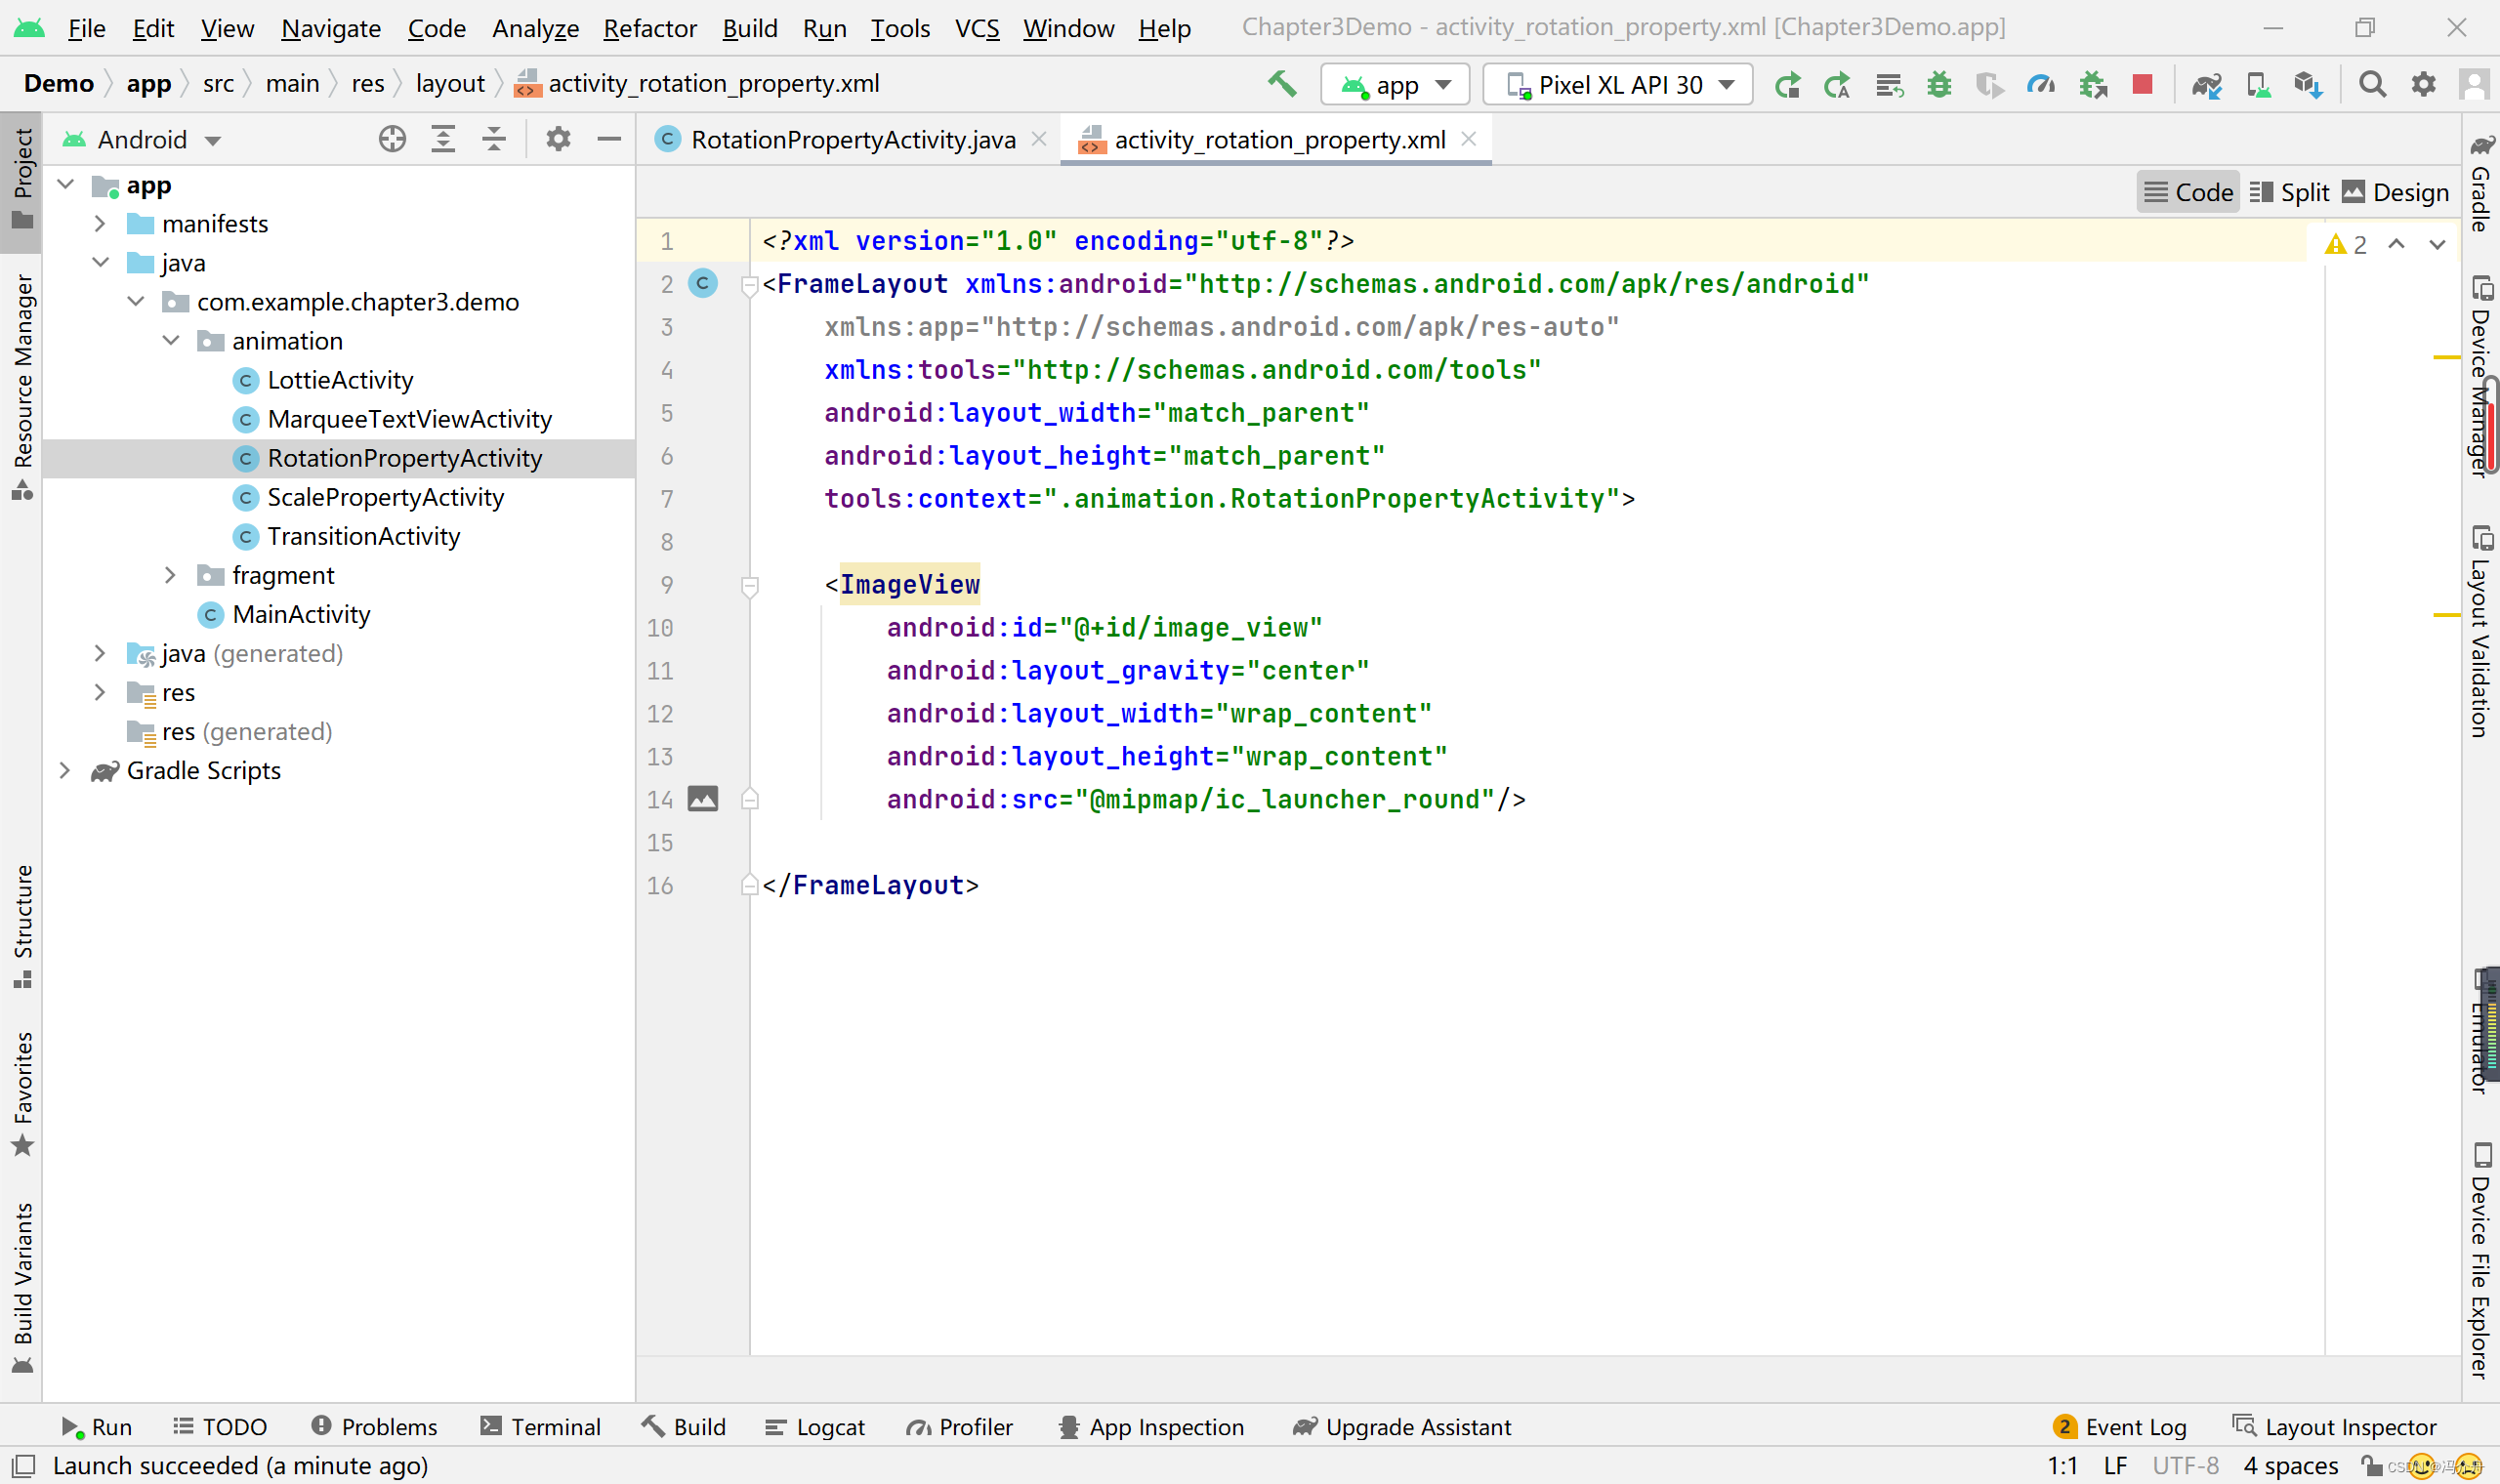The image size is (2500, 1484).
Task: Expand the manifests folder
Action: tap(100, 224)
